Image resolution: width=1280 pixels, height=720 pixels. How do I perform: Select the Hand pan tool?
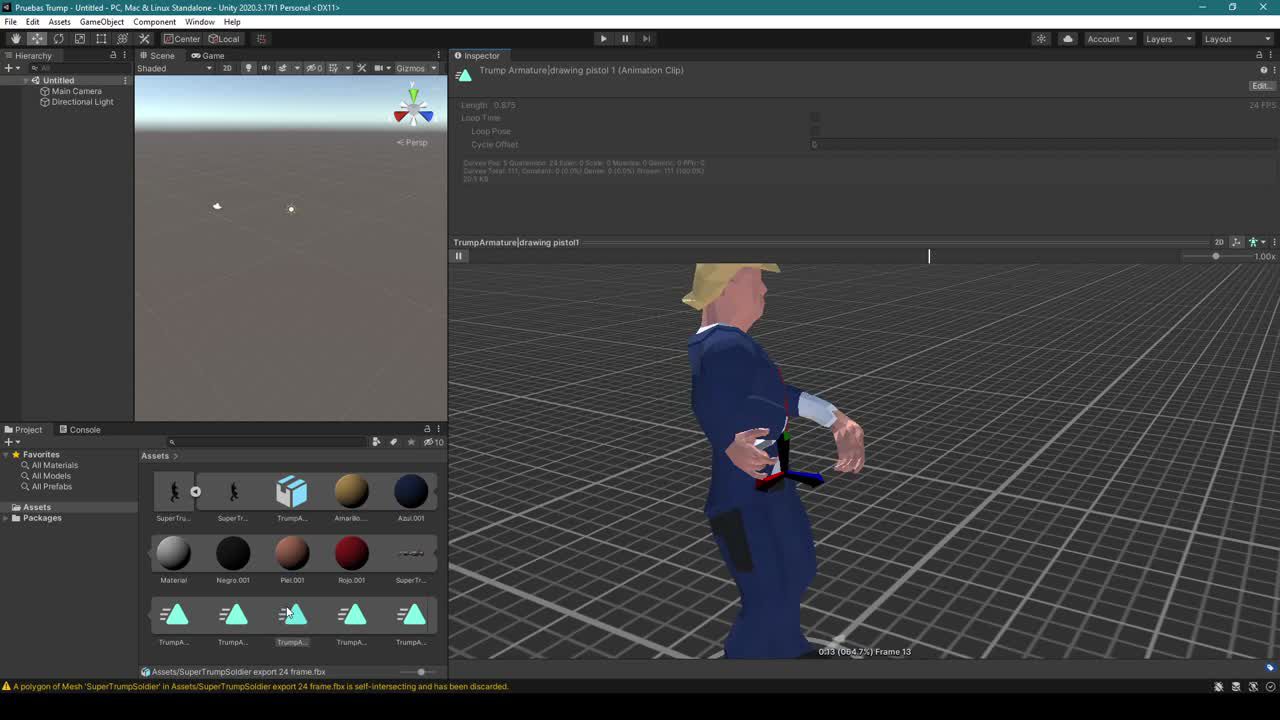pos(15,38)
